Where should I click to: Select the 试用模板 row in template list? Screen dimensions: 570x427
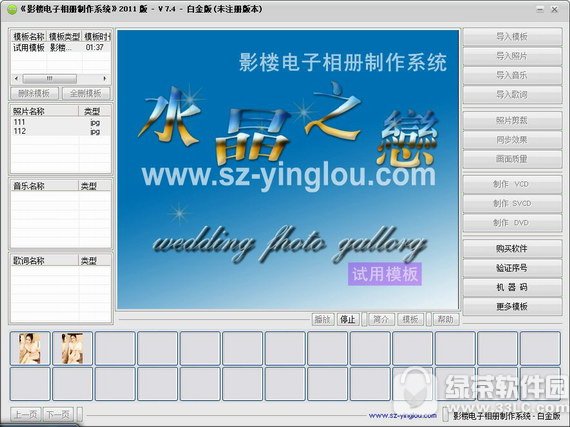point(60,48)
